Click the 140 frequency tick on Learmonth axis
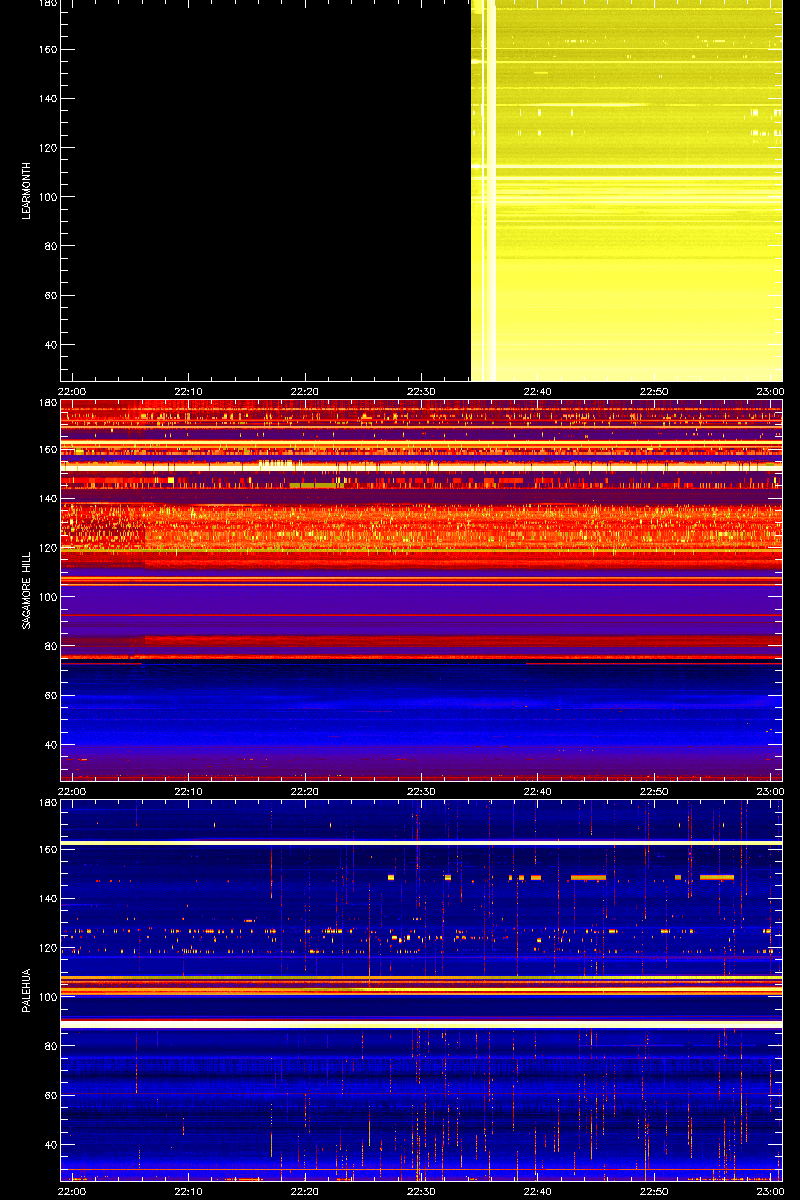 47,99
